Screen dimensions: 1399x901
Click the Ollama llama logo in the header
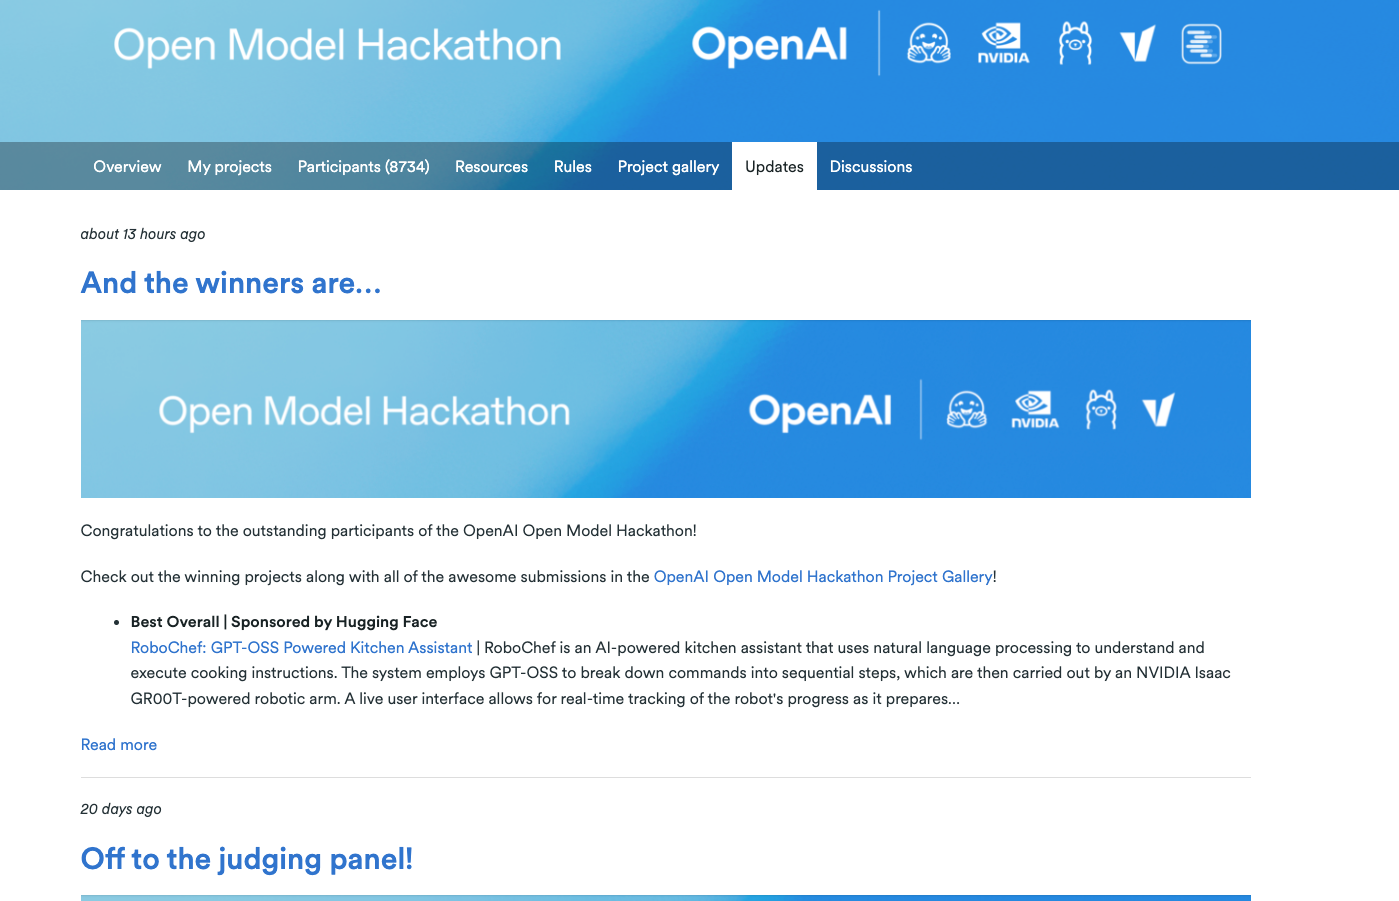click(1075, 44)
